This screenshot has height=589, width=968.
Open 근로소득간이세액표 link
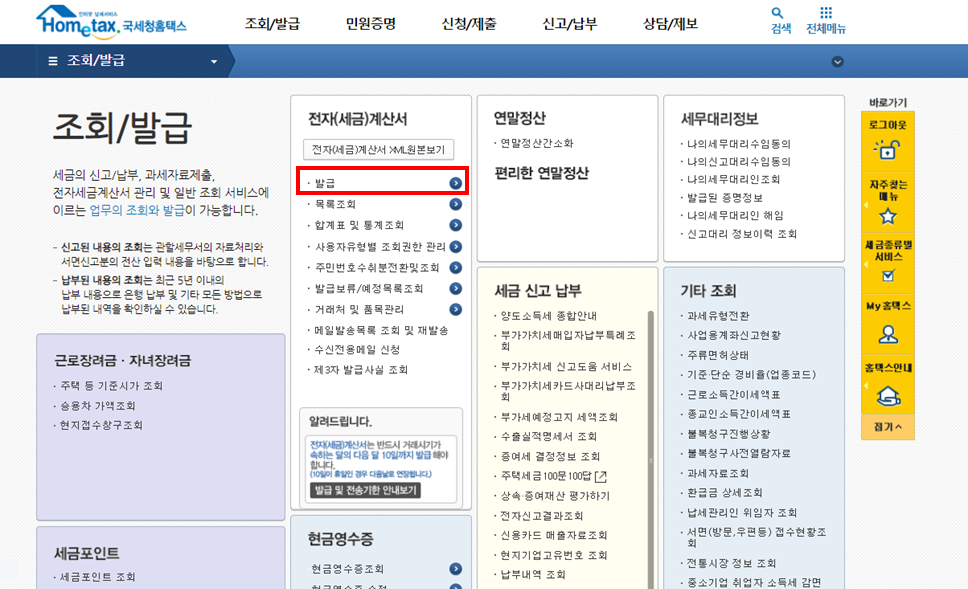(734, 395)
